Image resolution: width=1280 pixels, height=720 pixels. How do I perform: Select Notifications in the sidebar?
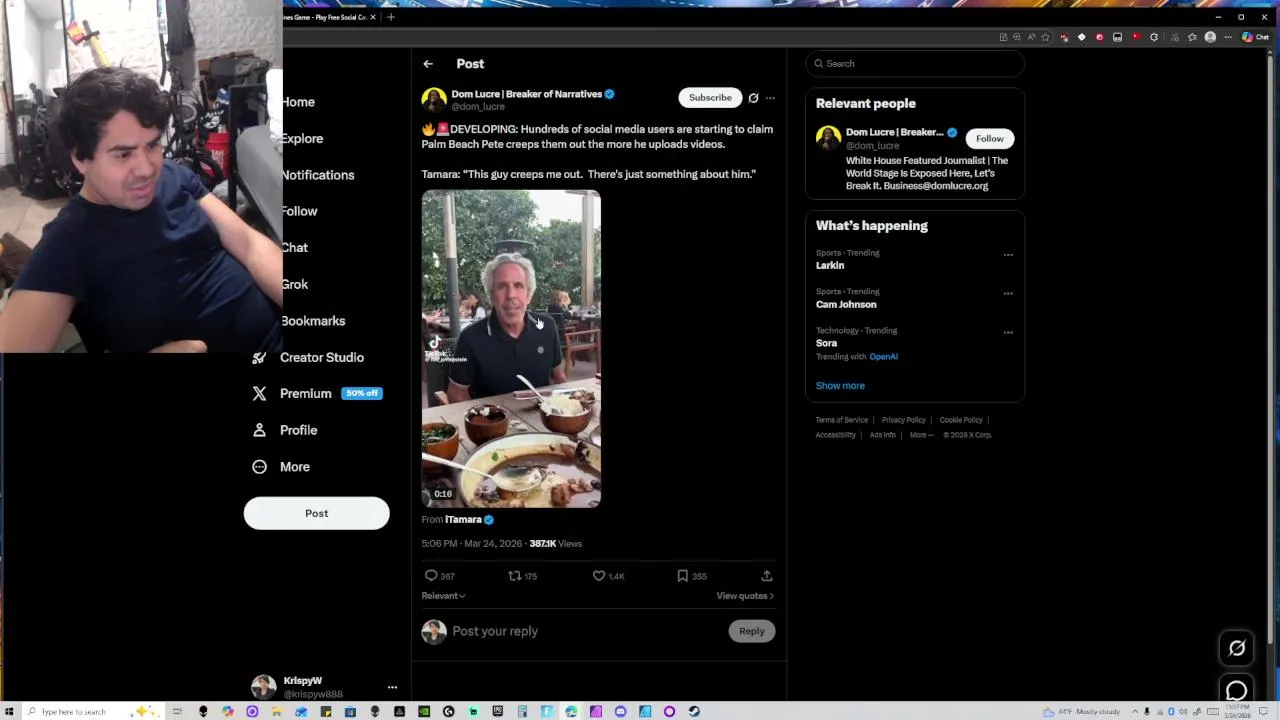pyautogui.click(x=318, y=175)
